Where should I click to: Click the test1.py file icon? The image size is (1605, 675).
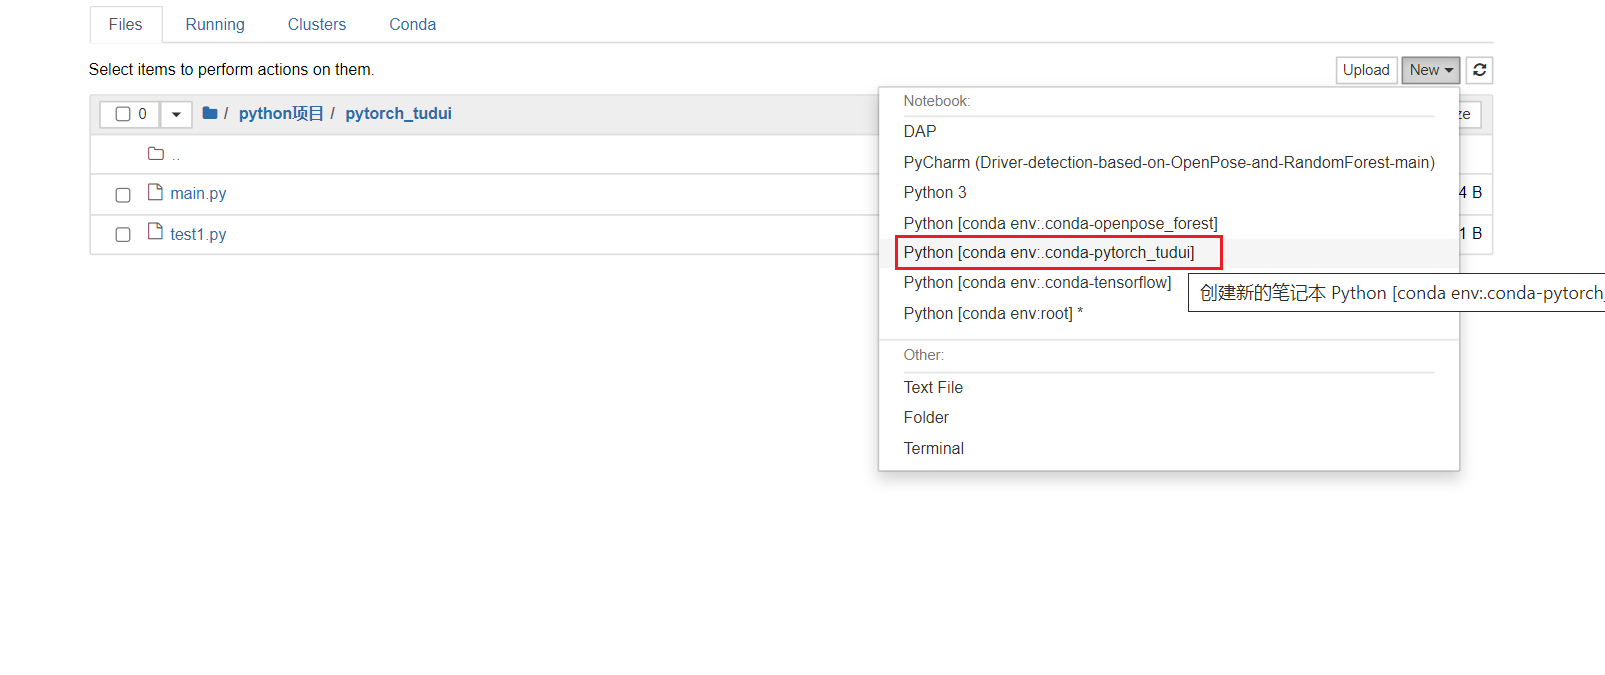[155, 232]
